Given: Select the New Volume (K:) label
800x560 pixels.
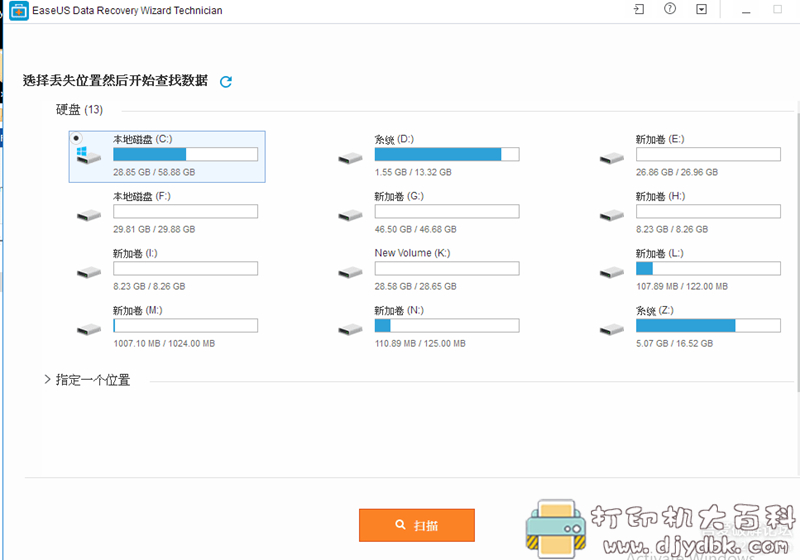Looking at the screenshot, I should (x=412, y=253).
